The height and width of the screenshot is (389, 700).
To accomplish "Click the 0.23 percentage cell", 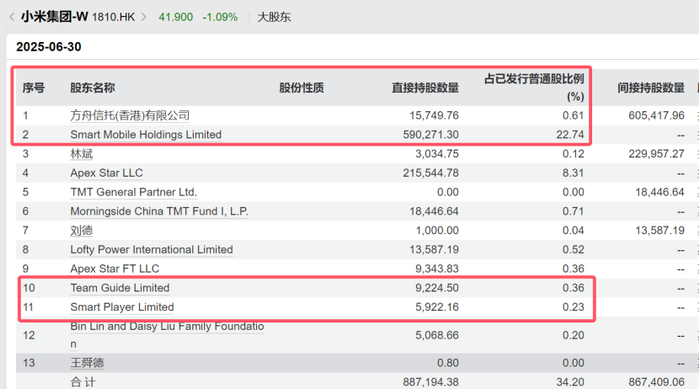I will (573, 307).
